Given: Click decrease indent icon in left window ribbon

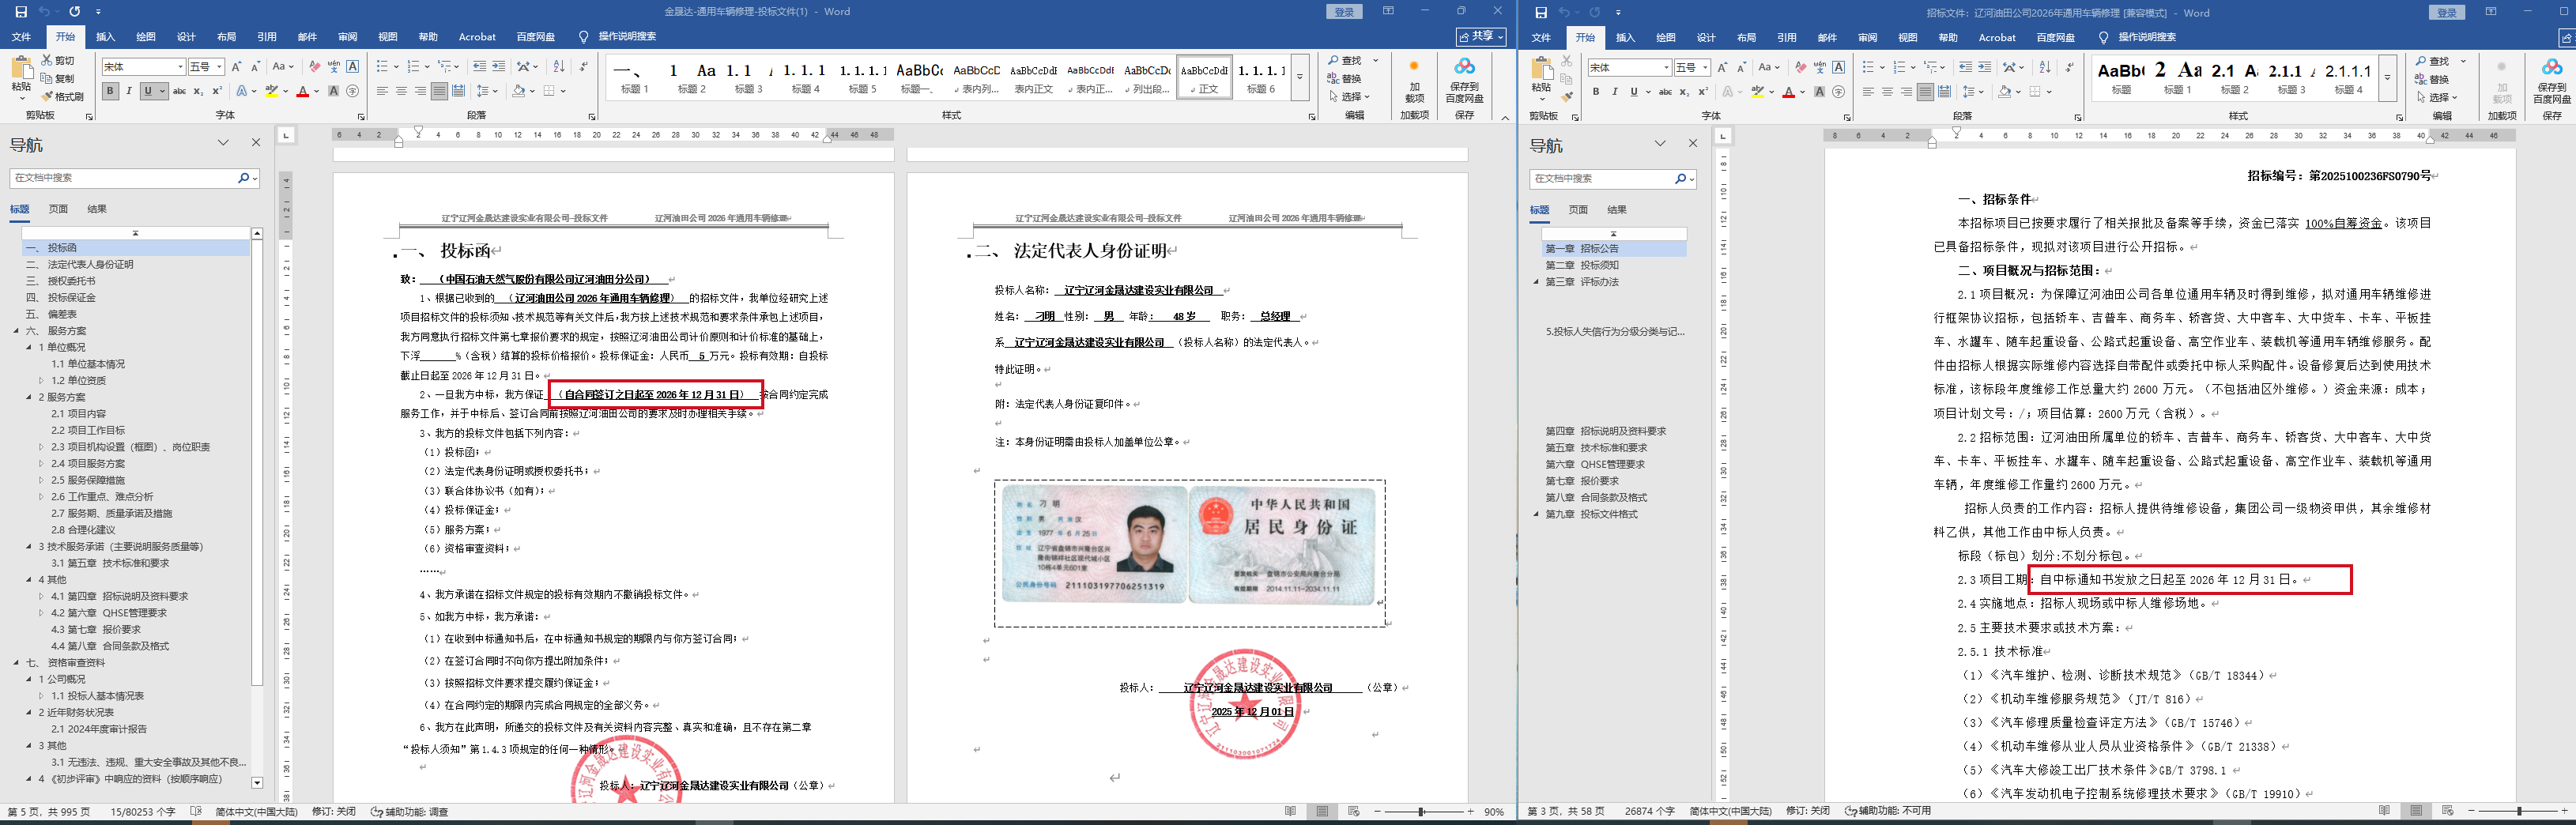Looking at the screenshot, I should (x=480, y=67).
